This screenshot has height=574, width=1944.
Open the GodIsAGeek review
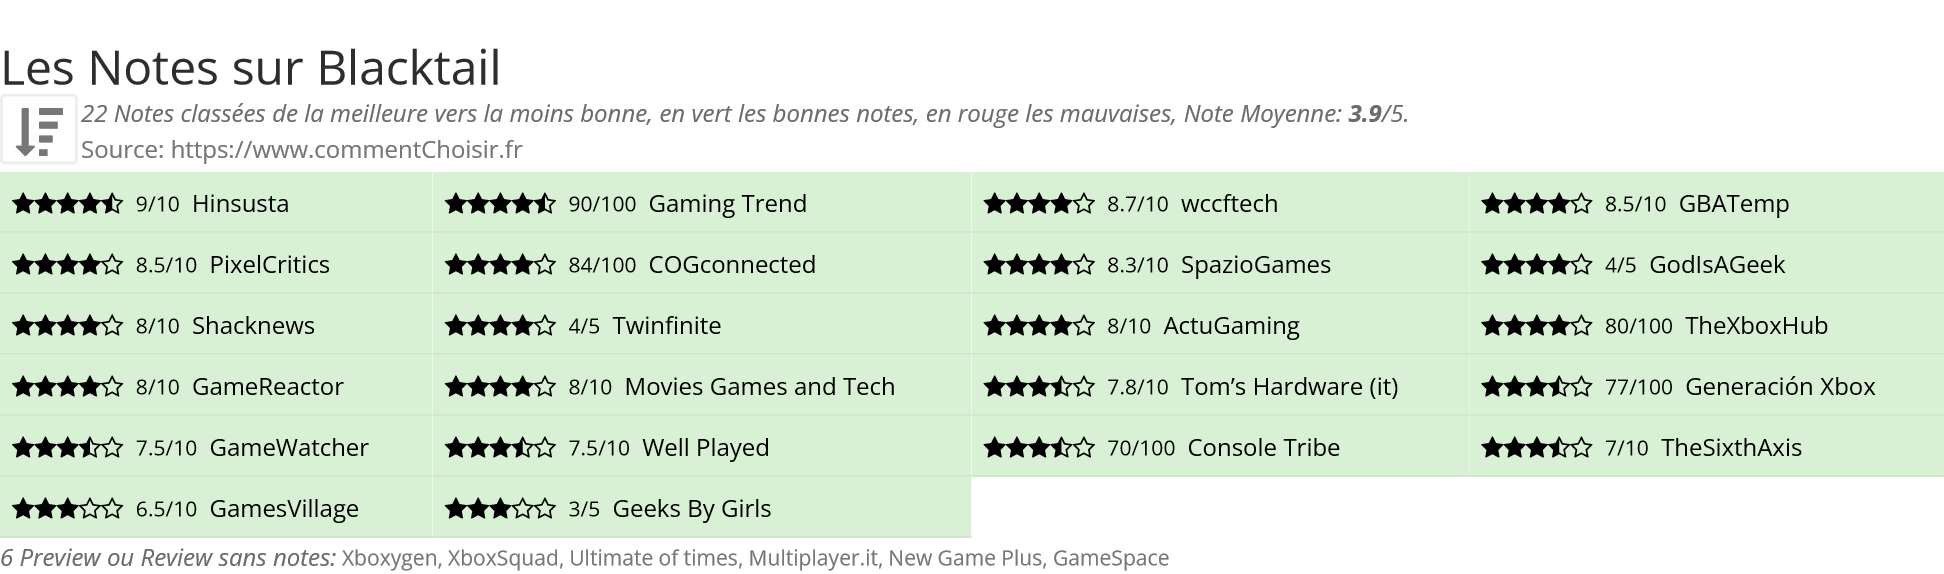point(1716,265)
